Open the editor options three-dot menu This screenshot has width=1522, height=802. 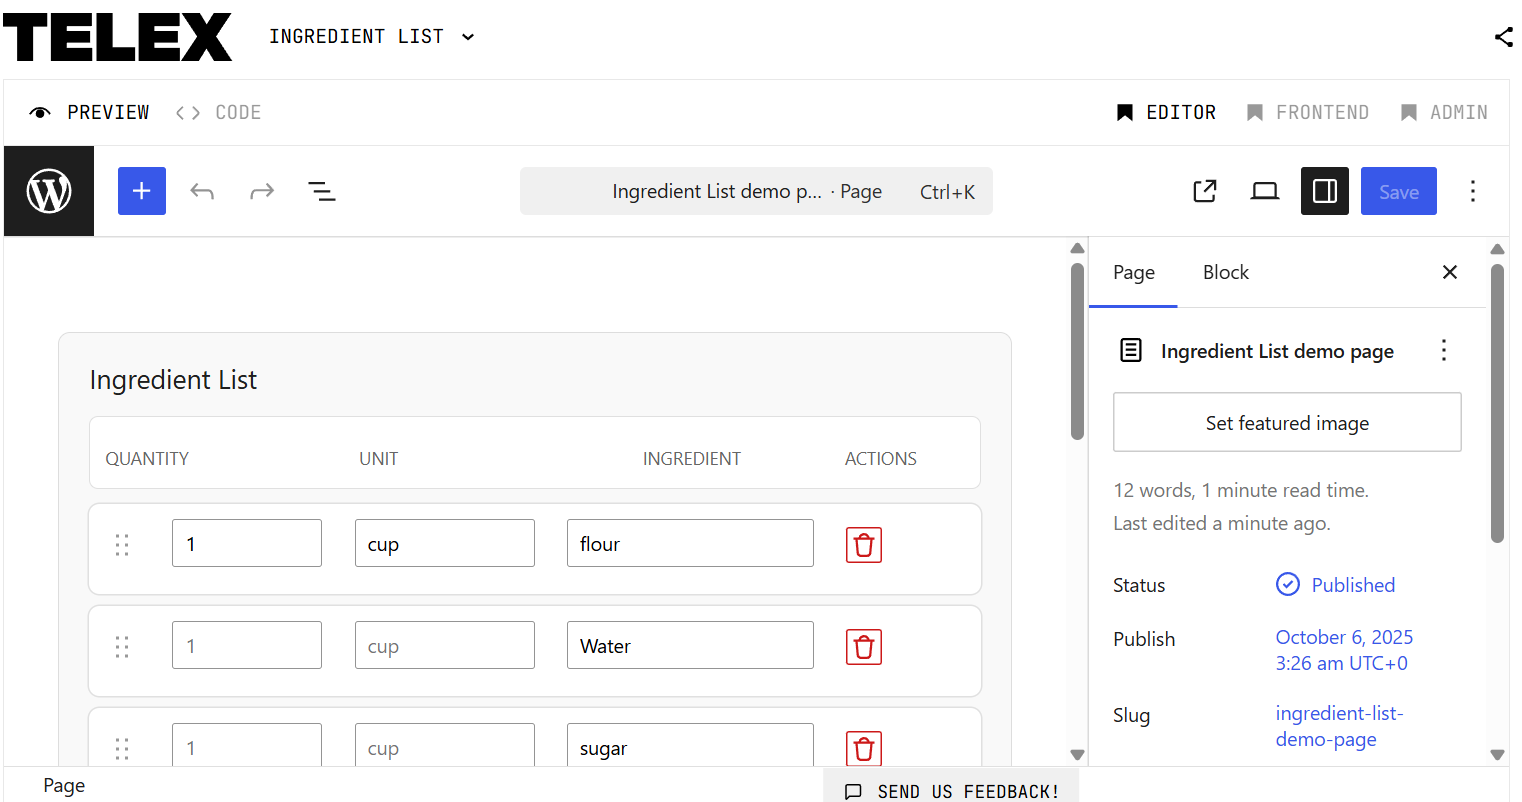coord(1472,191)
